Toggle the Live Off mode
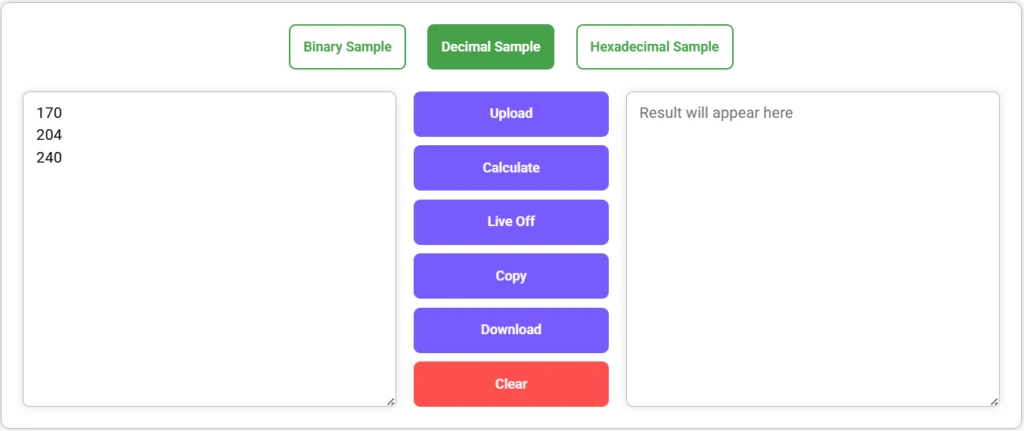 click(511, 222)
